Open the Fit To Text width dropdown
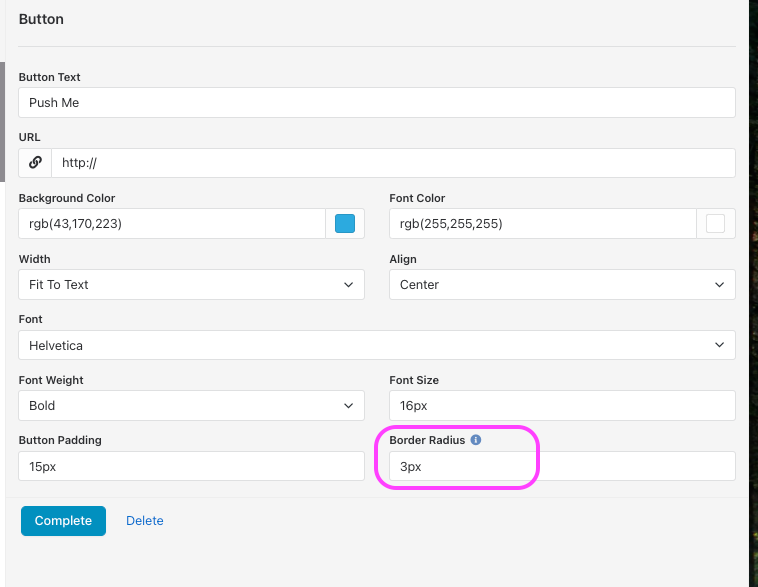This screenshot has height=587, width=758. coord(191,284)
